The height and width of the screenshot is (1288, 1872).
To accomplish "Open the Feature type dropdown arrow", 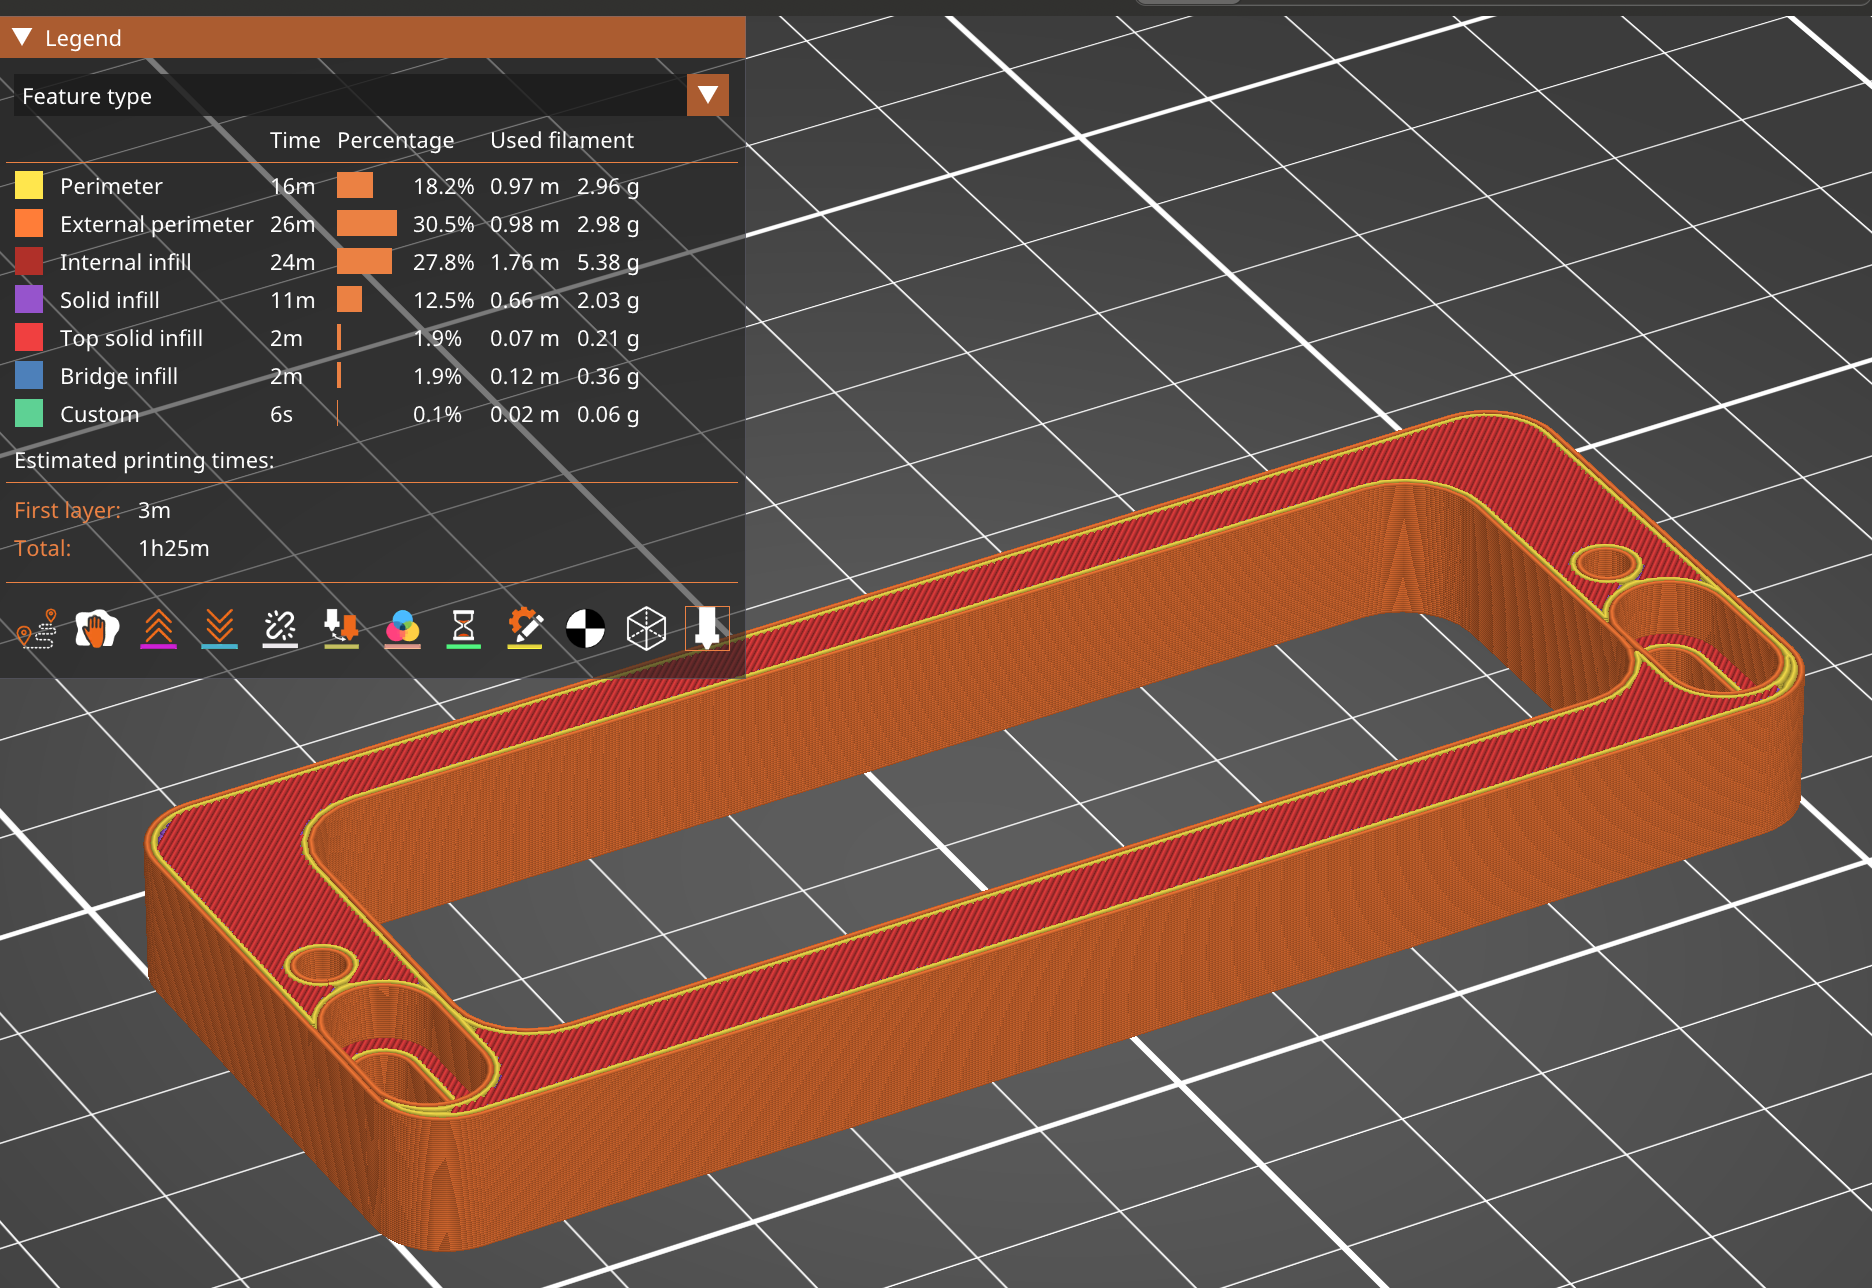I will pyautogui.click(x=708, y=95).
